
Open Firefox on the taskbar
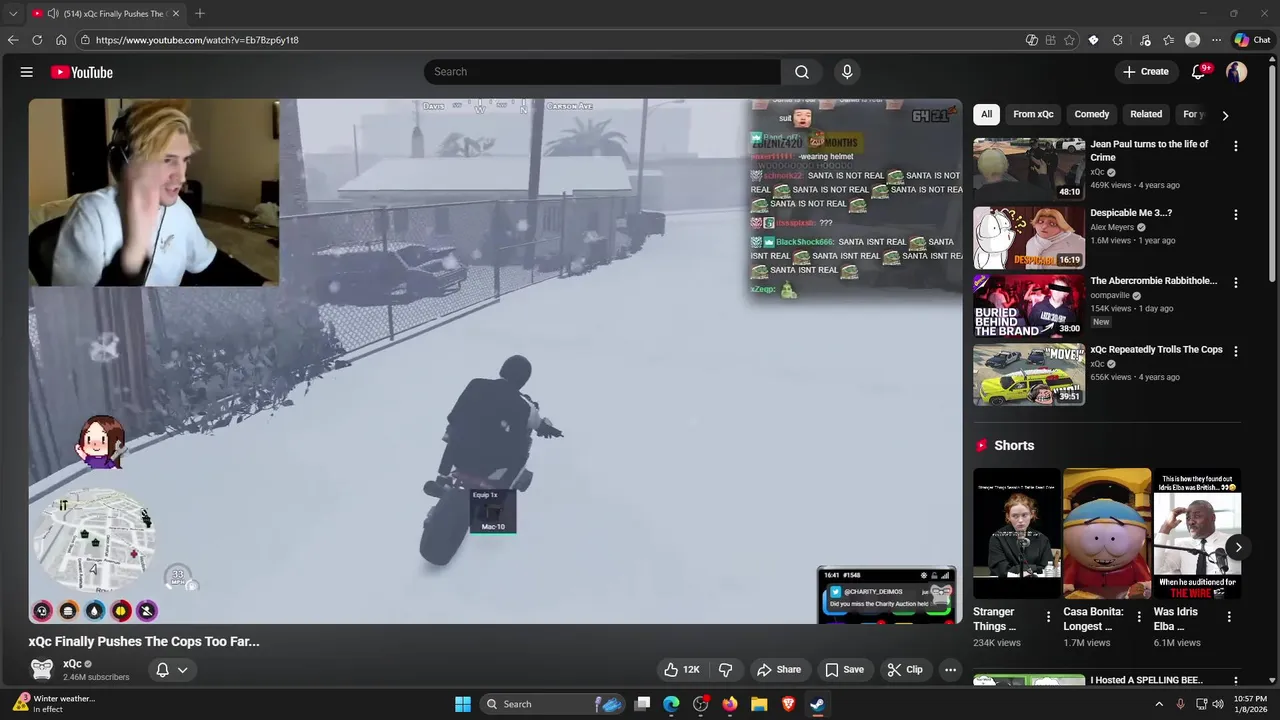[730, 704]
